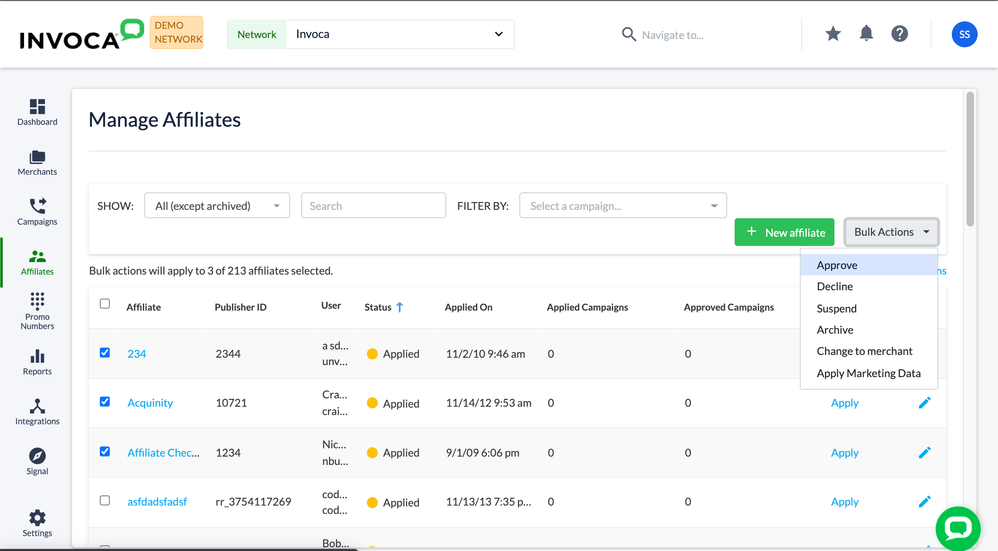Uncheck the checkbox for affiliate 234

point(105,353)
